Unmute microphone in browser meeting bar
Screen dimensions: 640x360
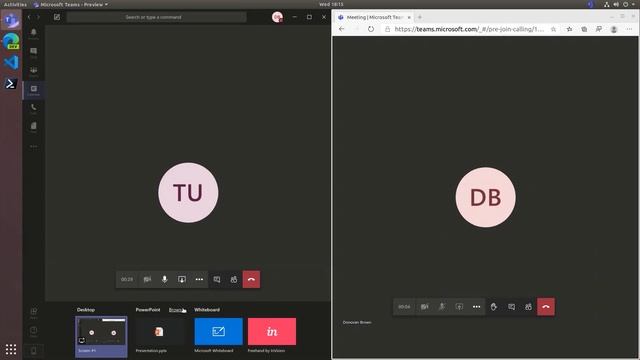click(442, 307)
